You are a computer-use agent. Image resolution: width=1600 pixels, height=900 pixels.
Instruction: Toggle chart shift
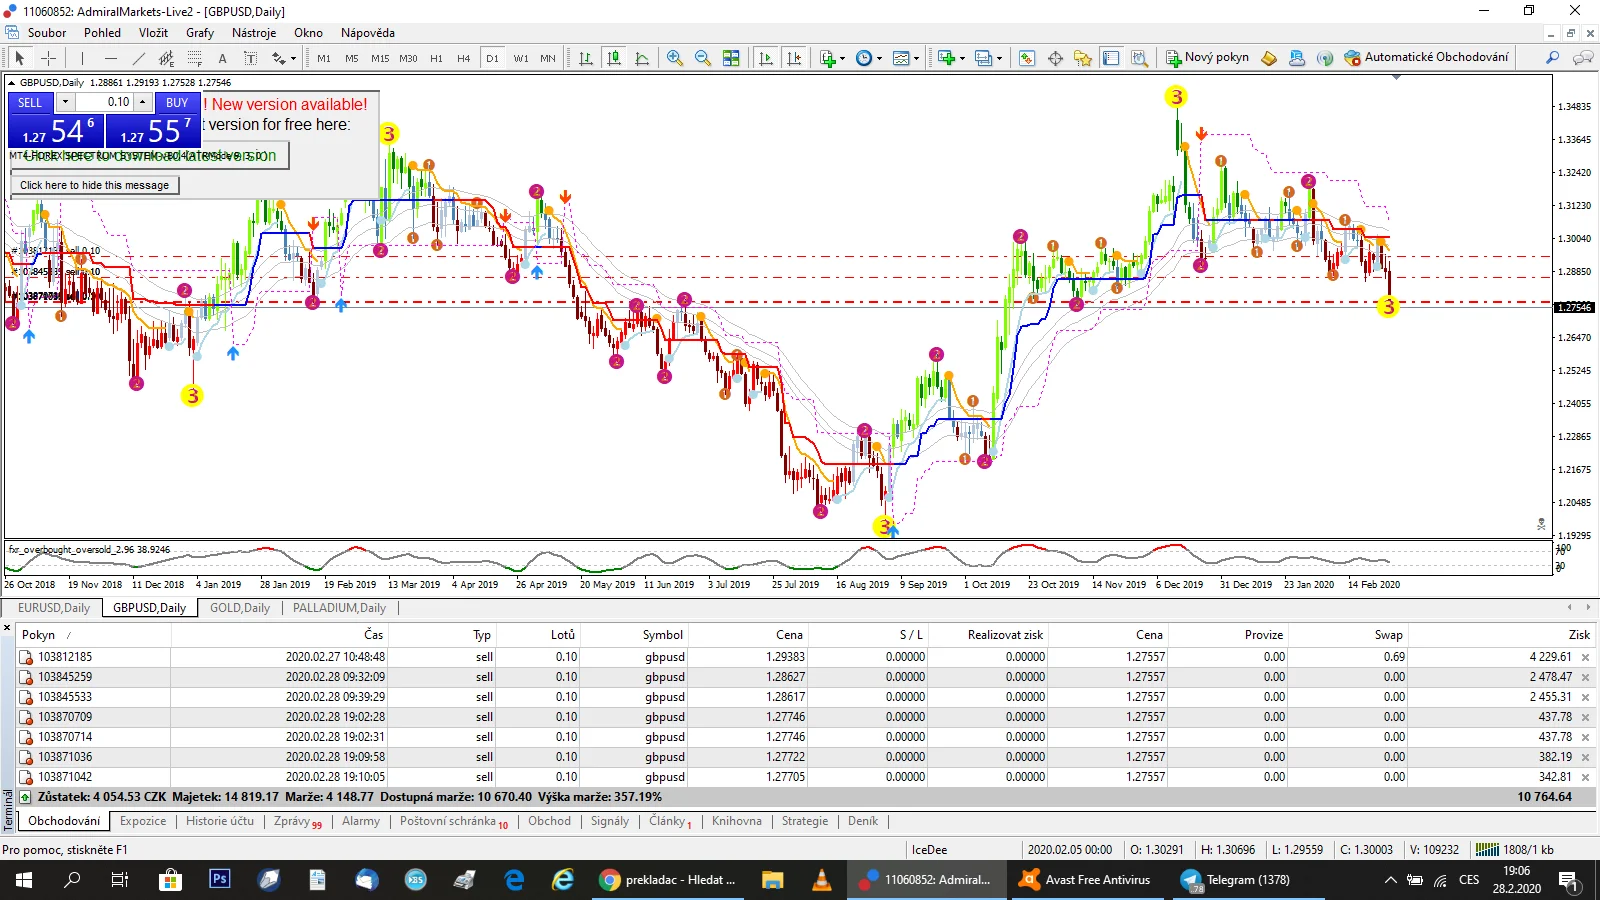point(794,58)
